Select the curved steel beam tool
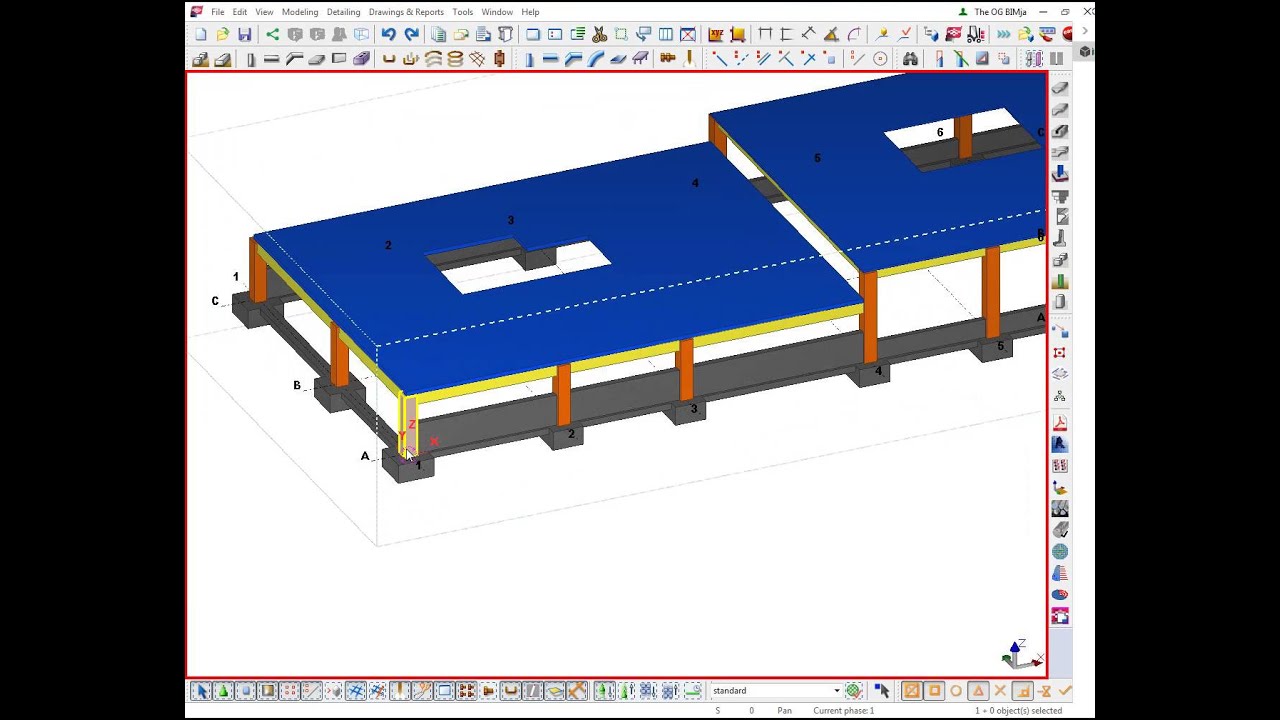The height and width of the screenshot is (720, 1280). pyautogui.click(x=594, y=59)
